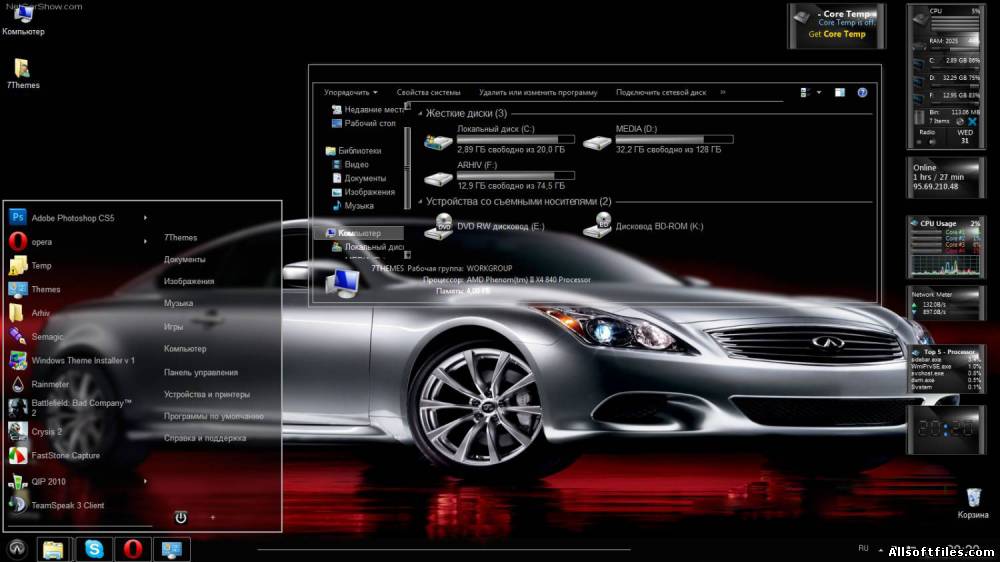1000x562 pixels.
Task: Click Удалить или изменить программу
Action: pos(538,92)
